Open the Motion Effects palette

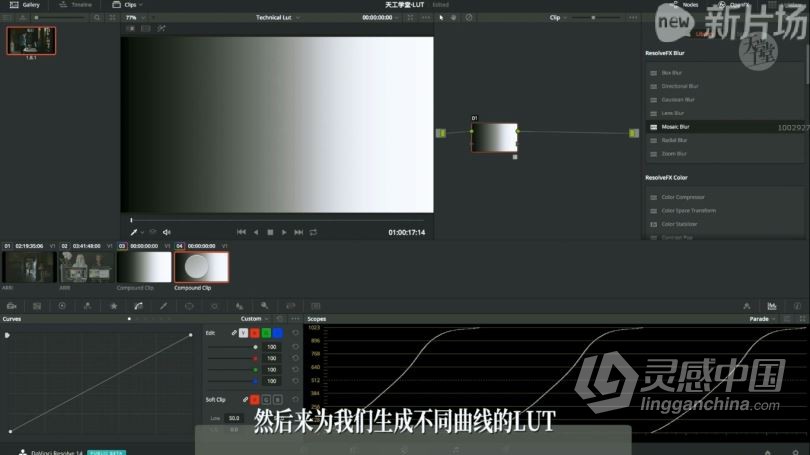tap(113, 306)
